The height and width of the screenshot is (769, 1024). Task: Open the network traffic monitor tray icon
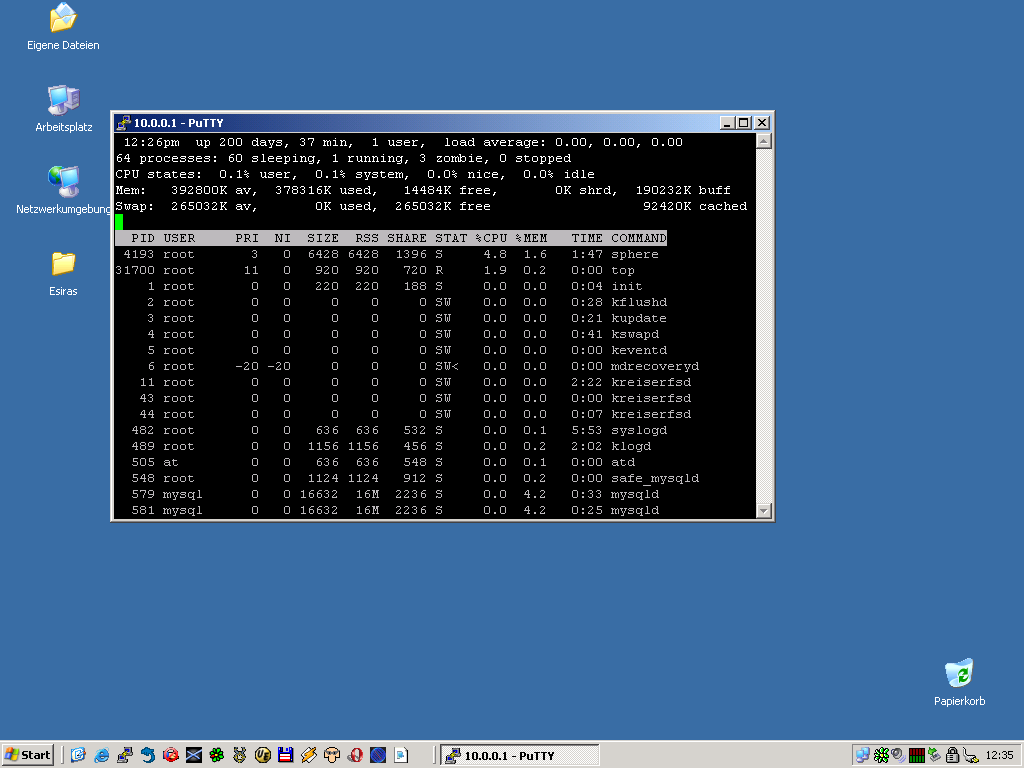click(x=916, y=755)
